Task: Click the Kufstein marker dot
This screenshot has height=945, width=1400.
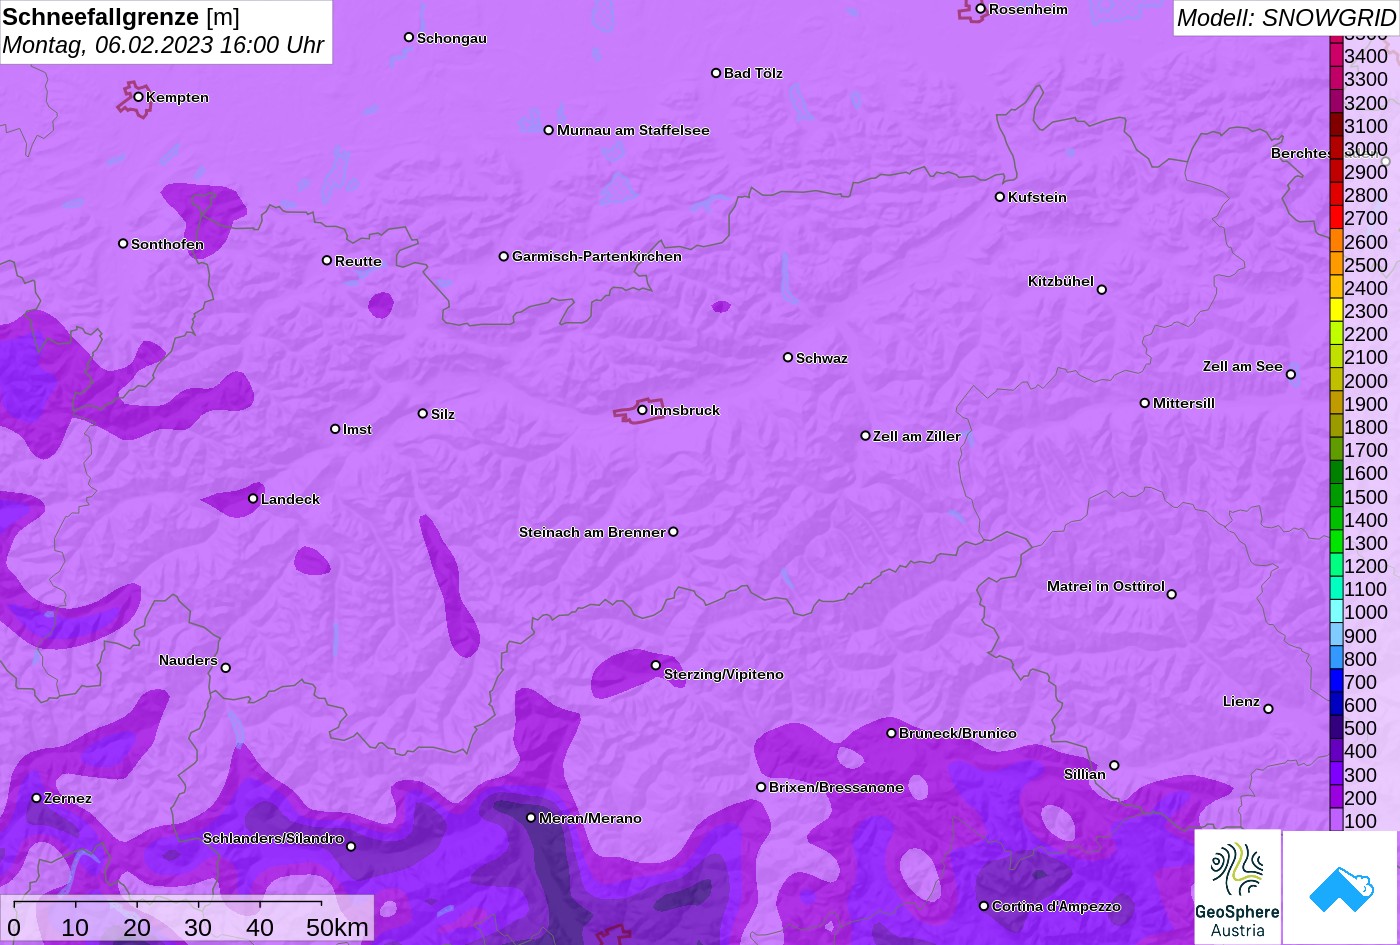Action: 999,197
